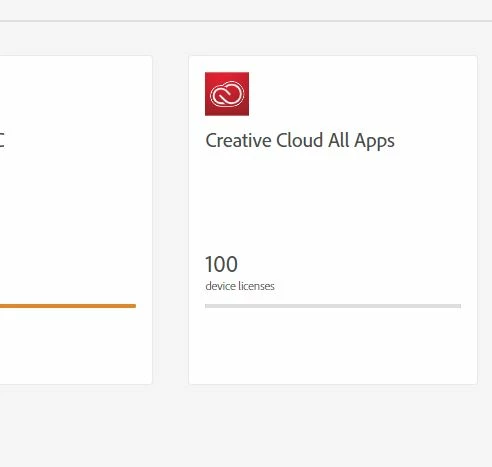Click the right end of the orange usage bar

point(133,306)
